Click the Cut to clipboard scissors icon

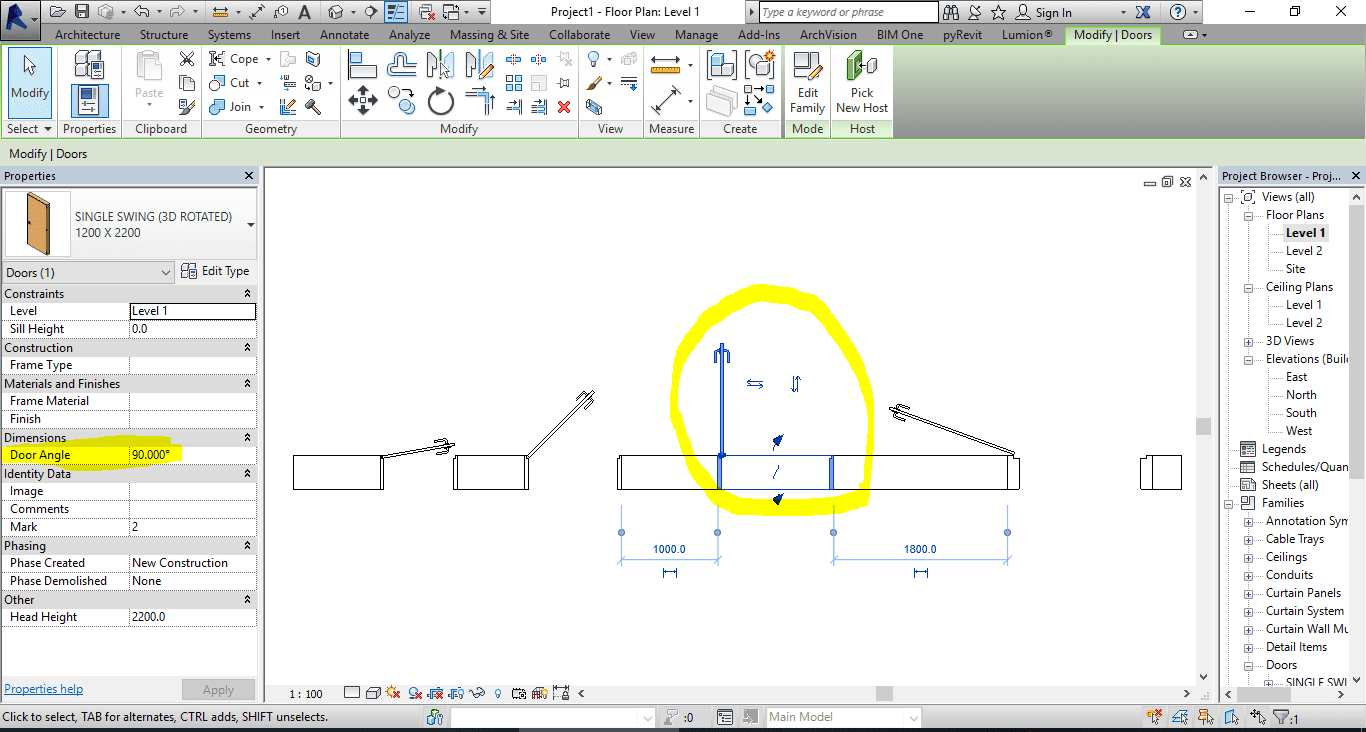(187, 59)
